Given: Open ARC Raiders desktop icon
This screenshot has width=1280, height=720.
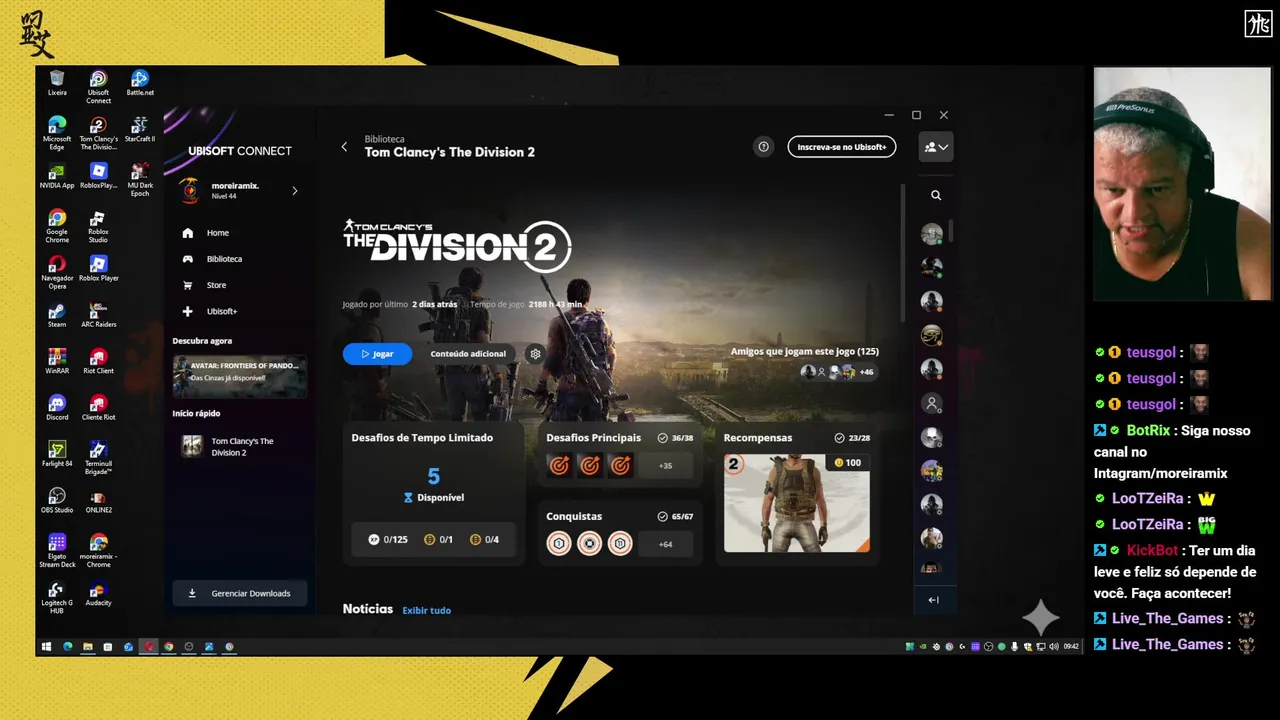Looking at the screenshot, I should click(x=98, y=315).
